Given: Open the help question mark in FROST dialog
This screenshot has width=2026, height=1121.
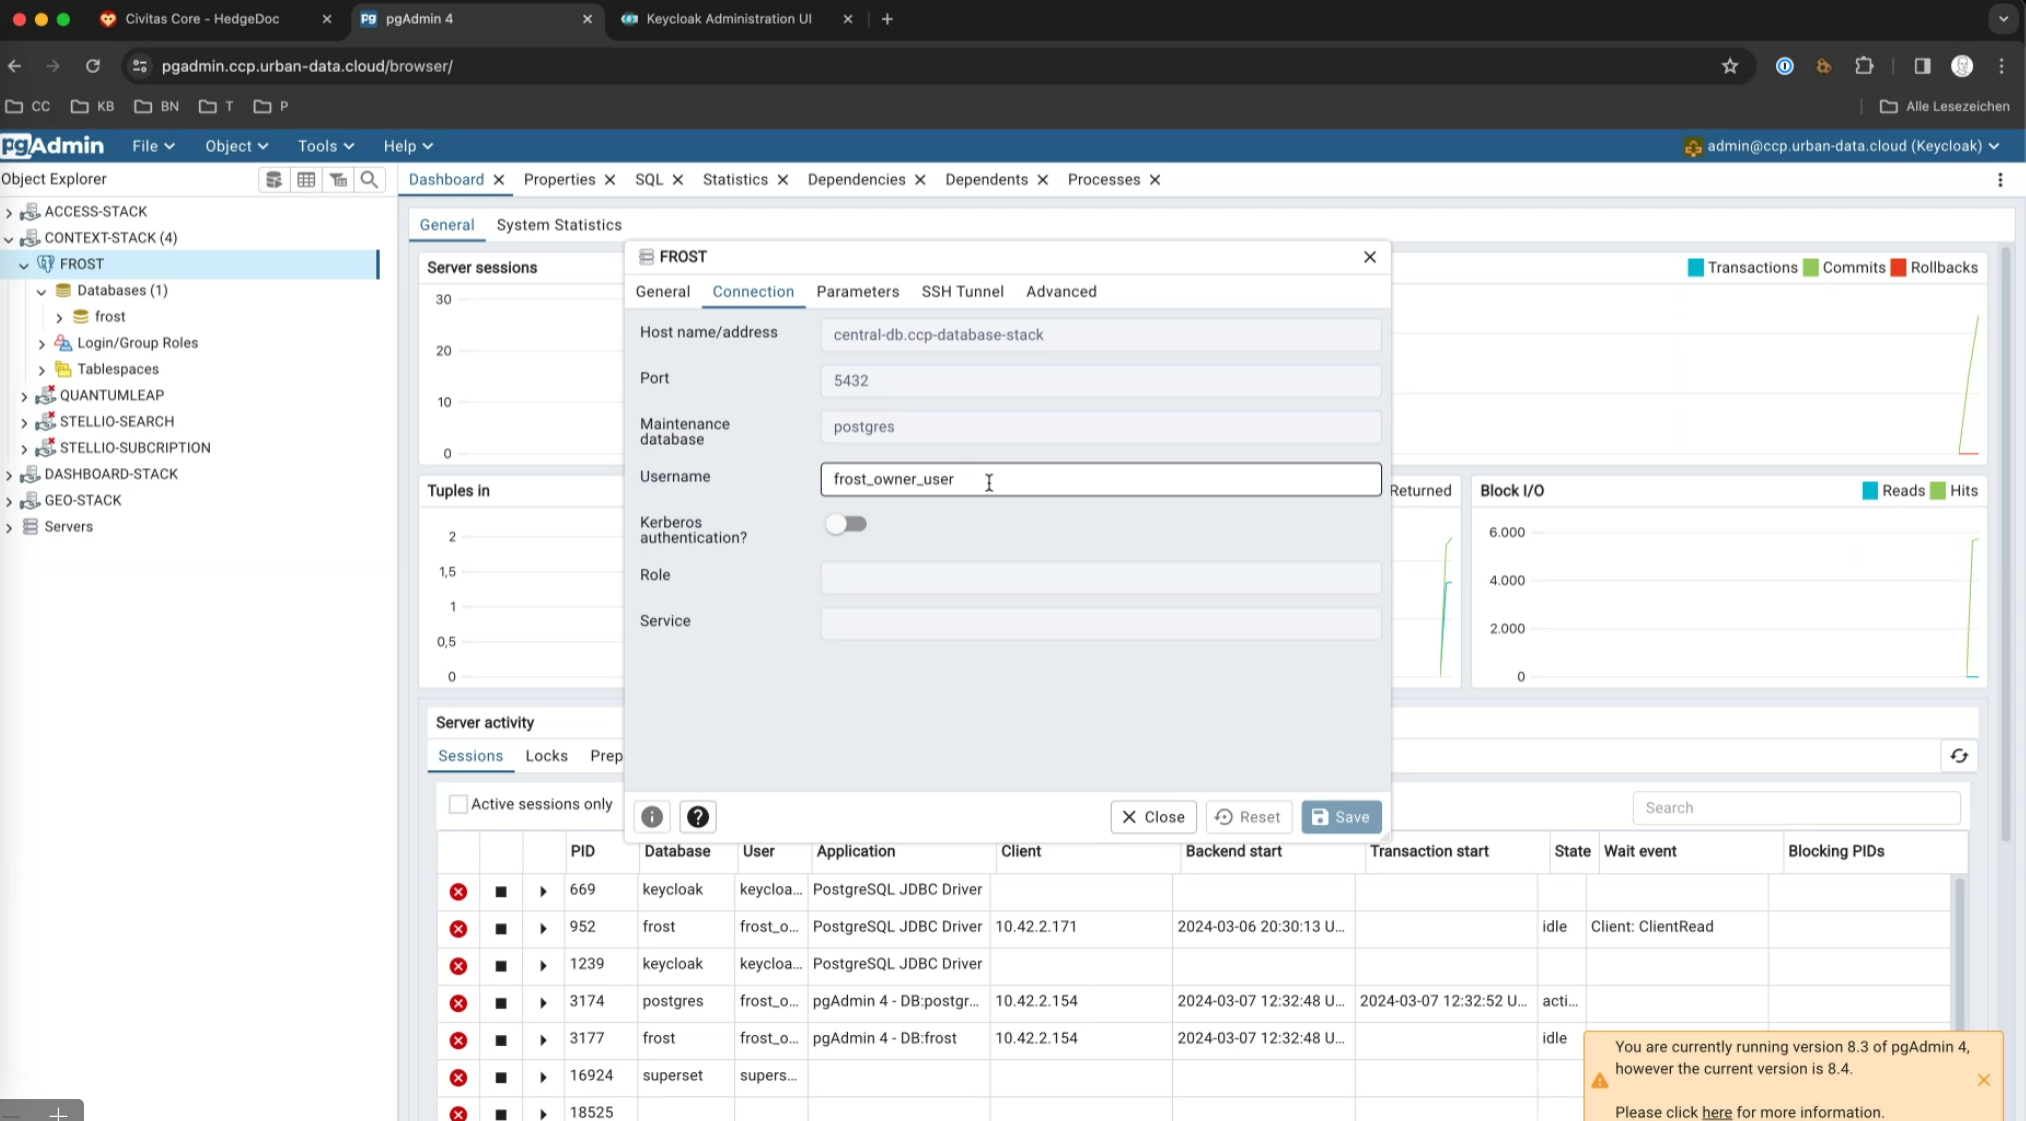Looking at the screenshot, I should point(698,817).
